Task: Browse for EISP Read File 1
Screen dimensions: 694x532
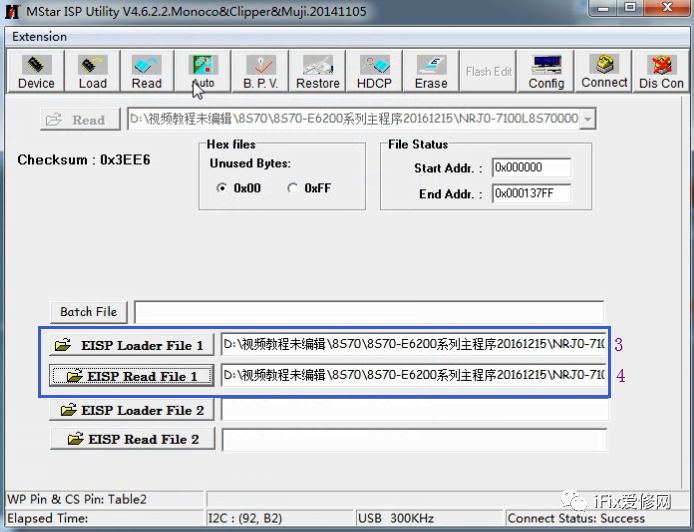Action: (x=131, y=376)
